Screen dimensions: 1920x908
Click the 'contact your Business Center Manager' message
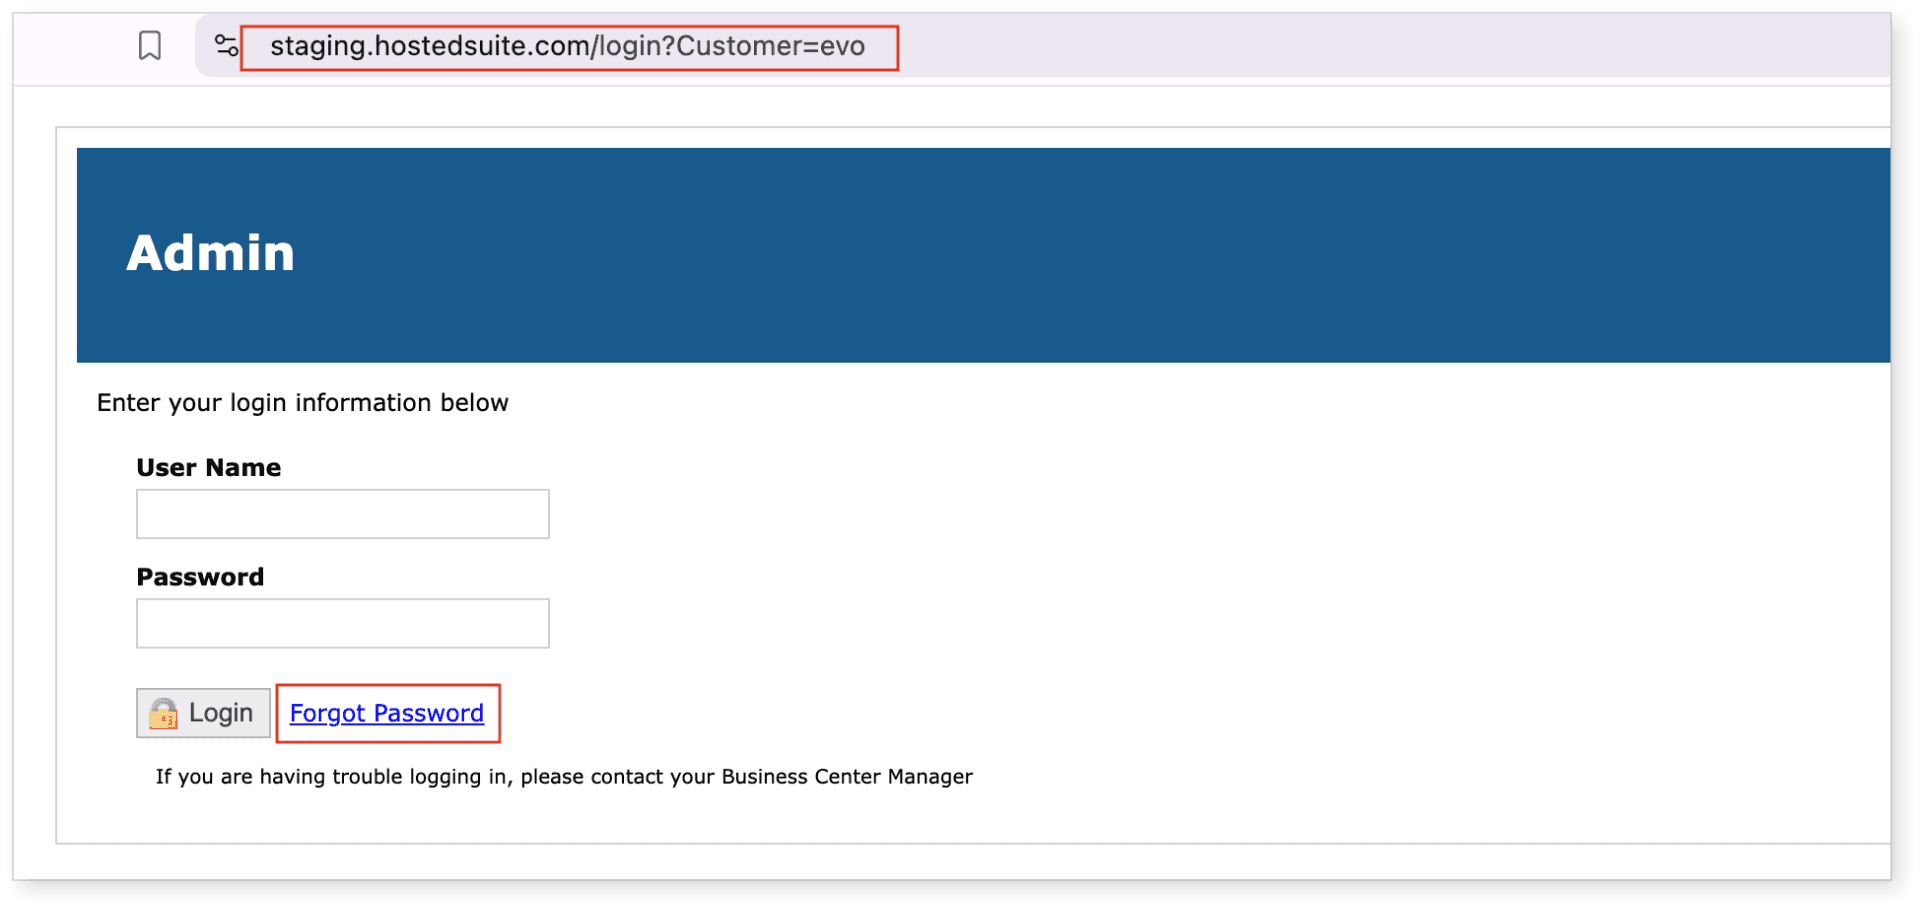[x=564, y=777]
